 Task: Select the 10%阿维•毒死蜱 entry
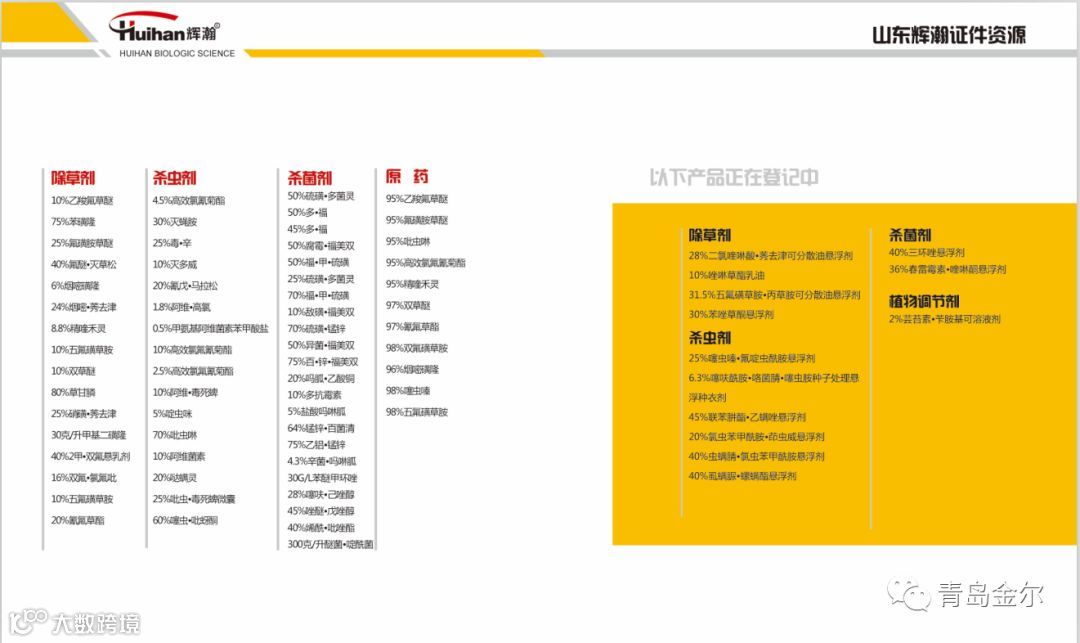click(185, 392)
